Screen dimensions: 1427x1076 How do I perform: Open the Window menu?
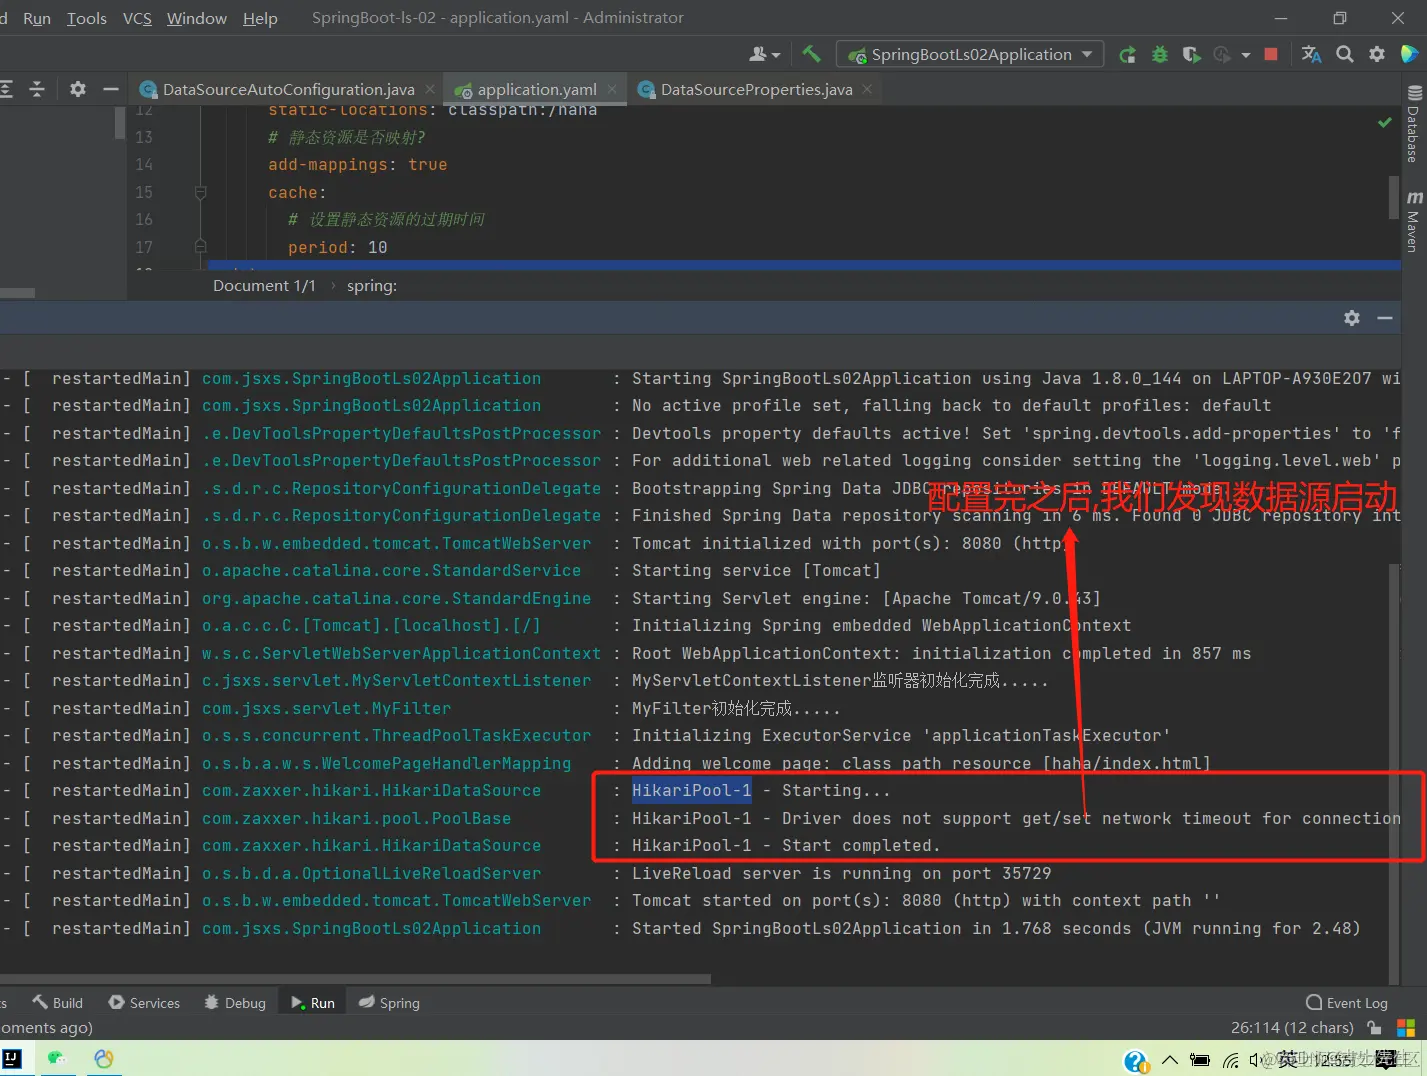click(x=197, y=18)
